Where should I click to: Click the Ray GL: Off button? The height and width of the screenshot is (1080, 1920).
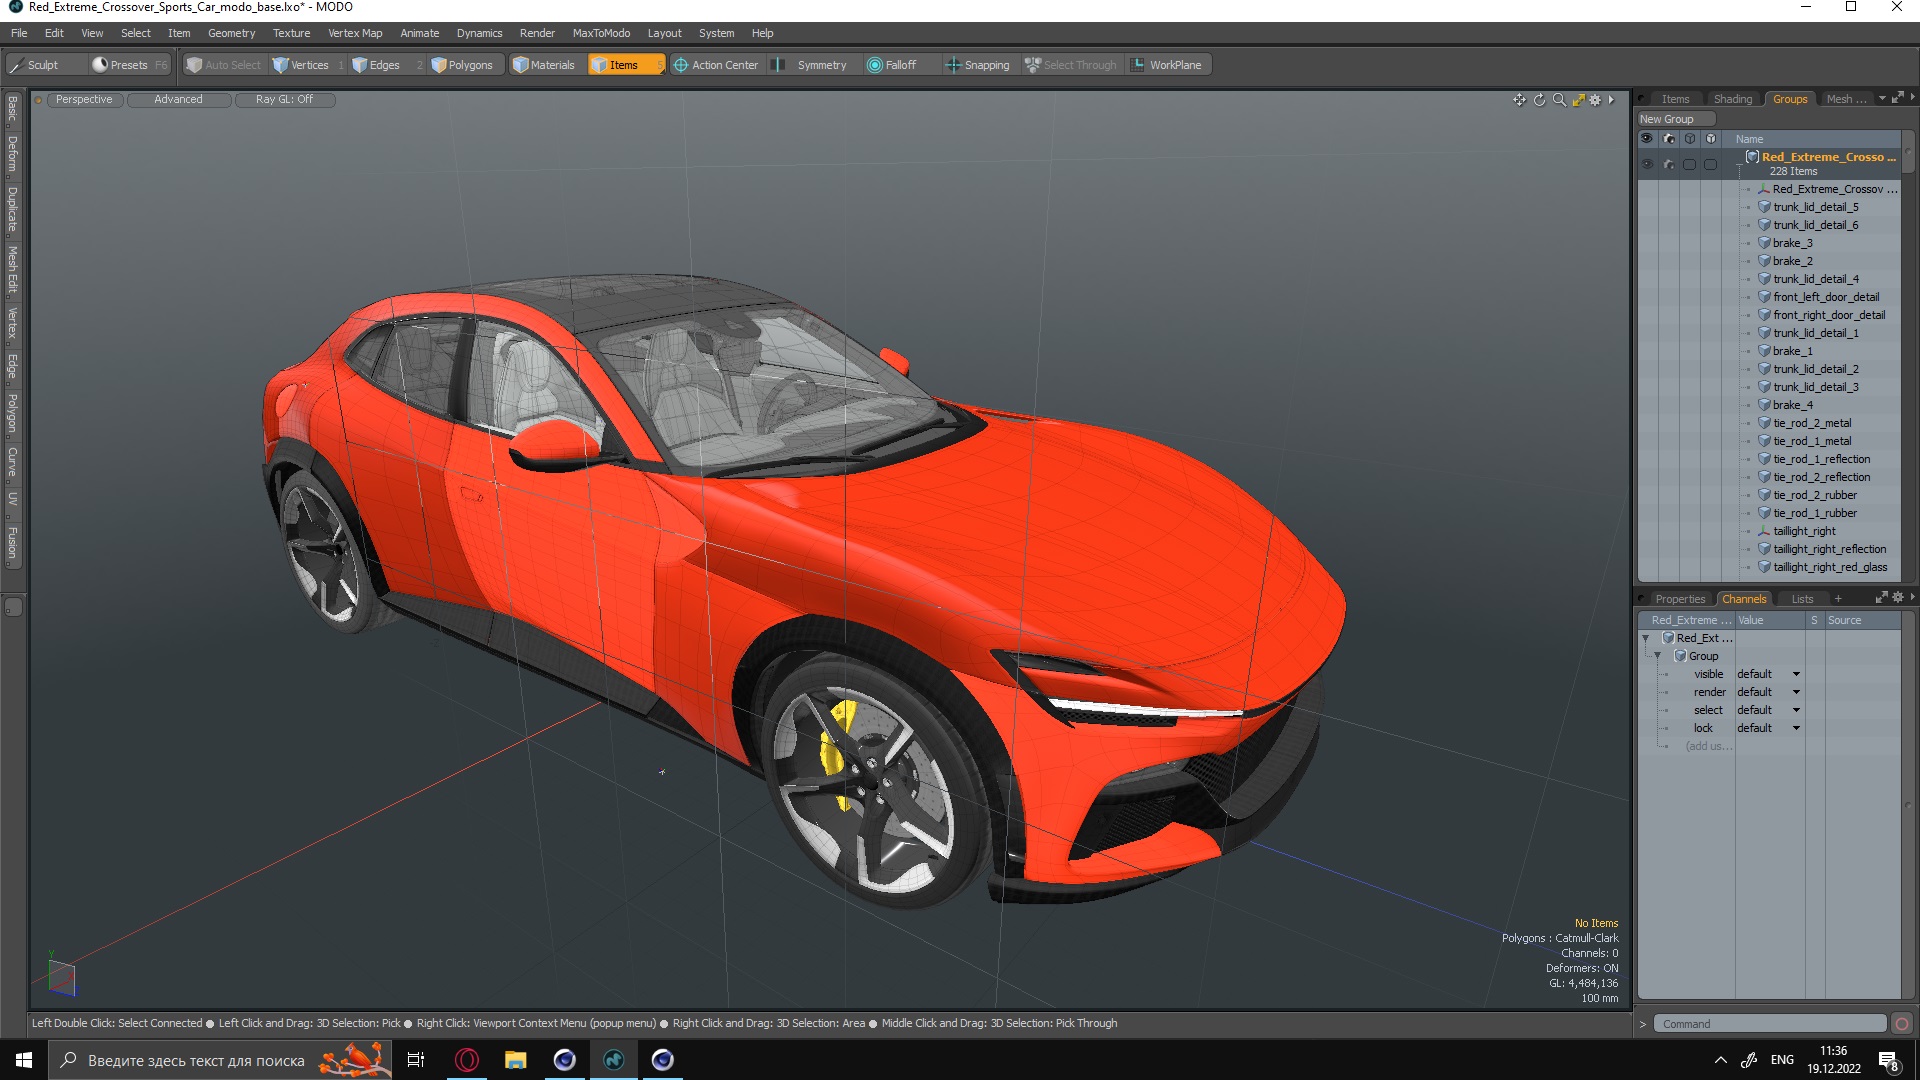tap(284, 99)
